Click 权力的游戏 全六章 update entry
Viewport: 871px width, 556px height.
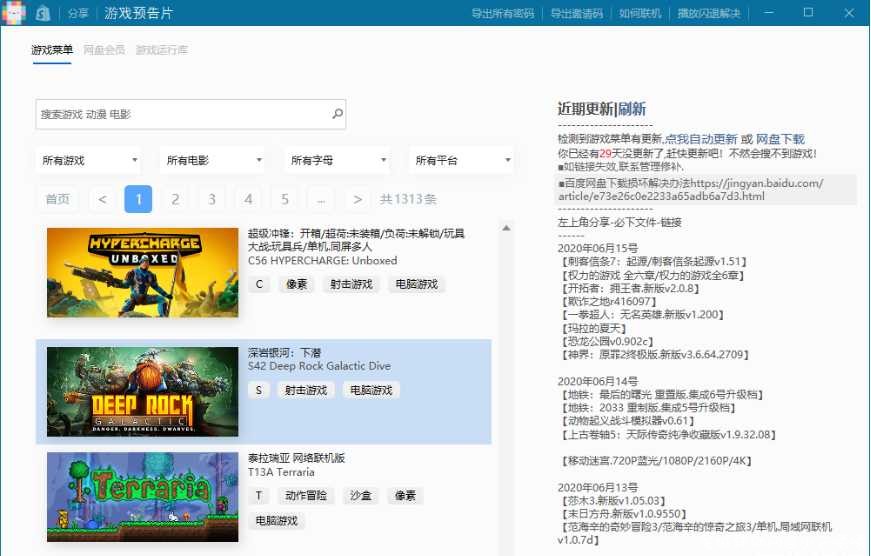point(652,275)
